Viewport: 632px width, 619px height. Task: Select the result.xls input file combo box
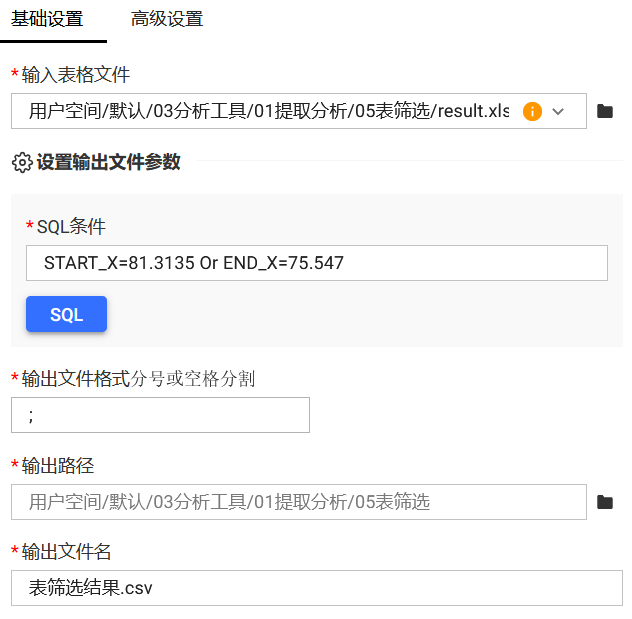(270, 111)
